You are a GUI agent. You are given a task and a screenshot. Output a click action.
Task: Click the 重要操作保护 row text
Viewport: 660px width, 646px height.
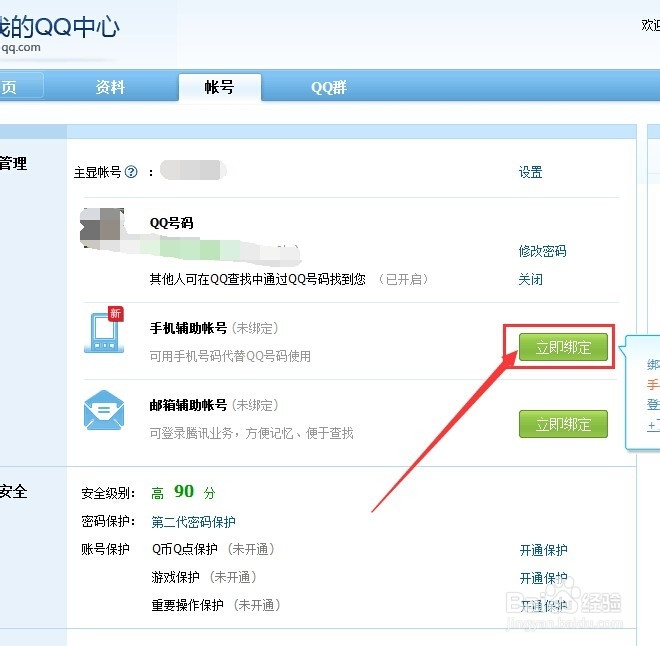(187, 605)
